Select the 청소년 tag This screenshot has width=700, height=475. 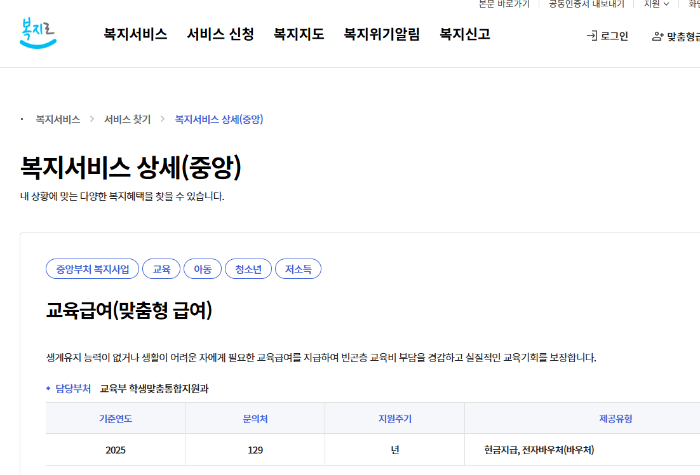click(248, 269)
